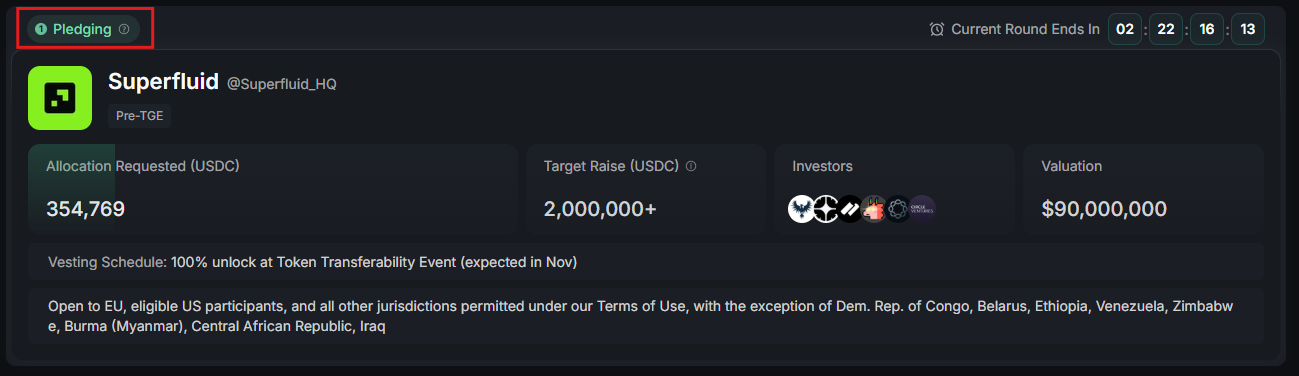Click the Superfluid project title
The height and width of the screenshot is (376, 1299).
(x=163, y=82)
